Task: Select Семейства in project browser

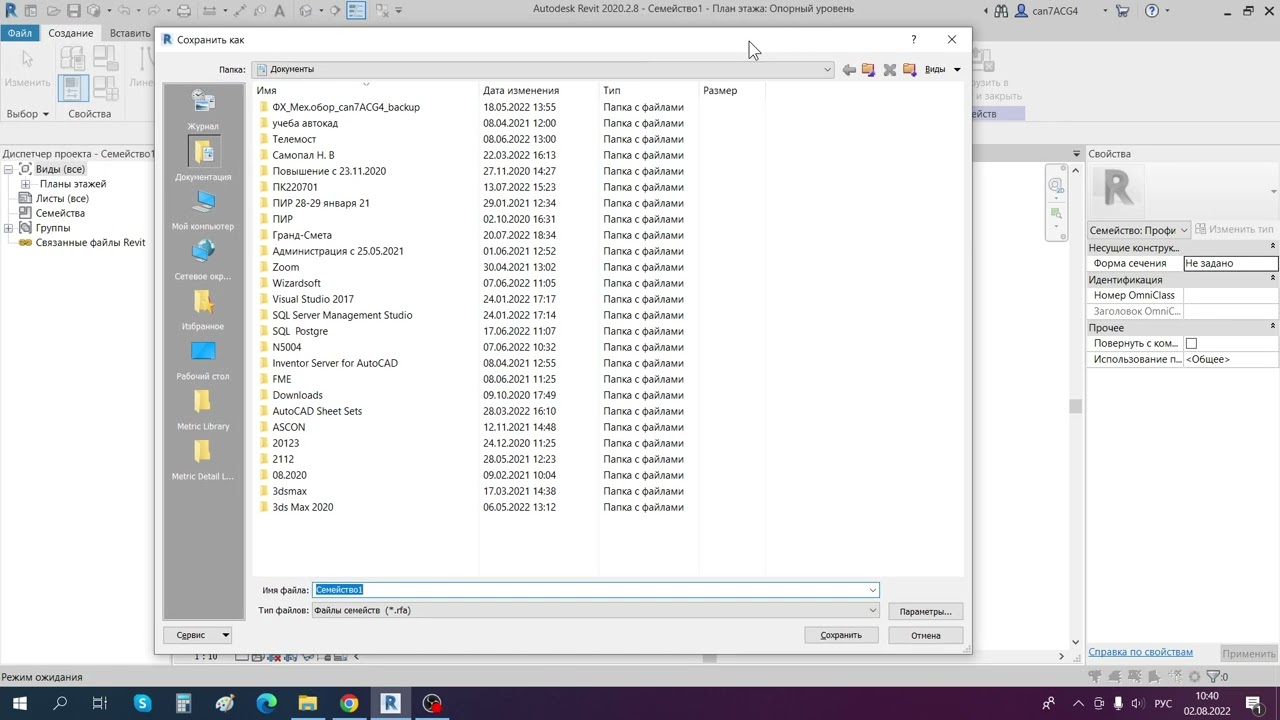Action: [x=60, y=213]
